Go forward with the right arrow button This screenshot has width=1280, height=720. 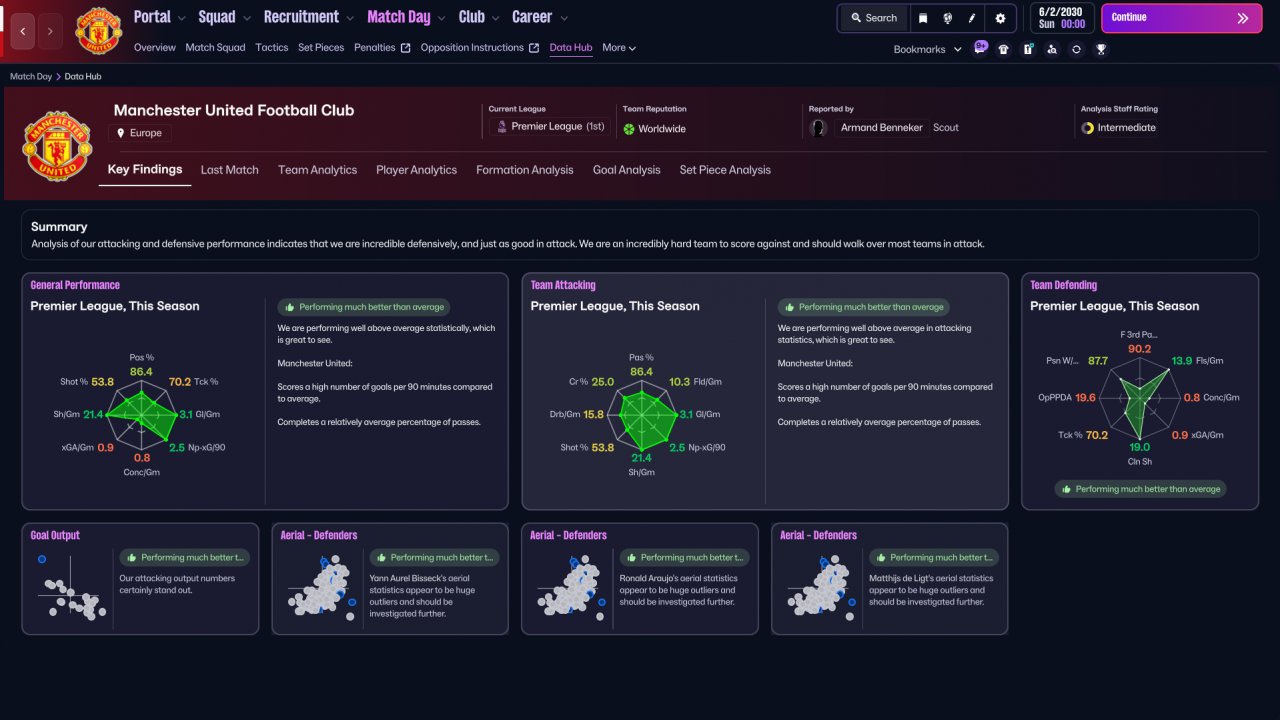tap(50, 31)
